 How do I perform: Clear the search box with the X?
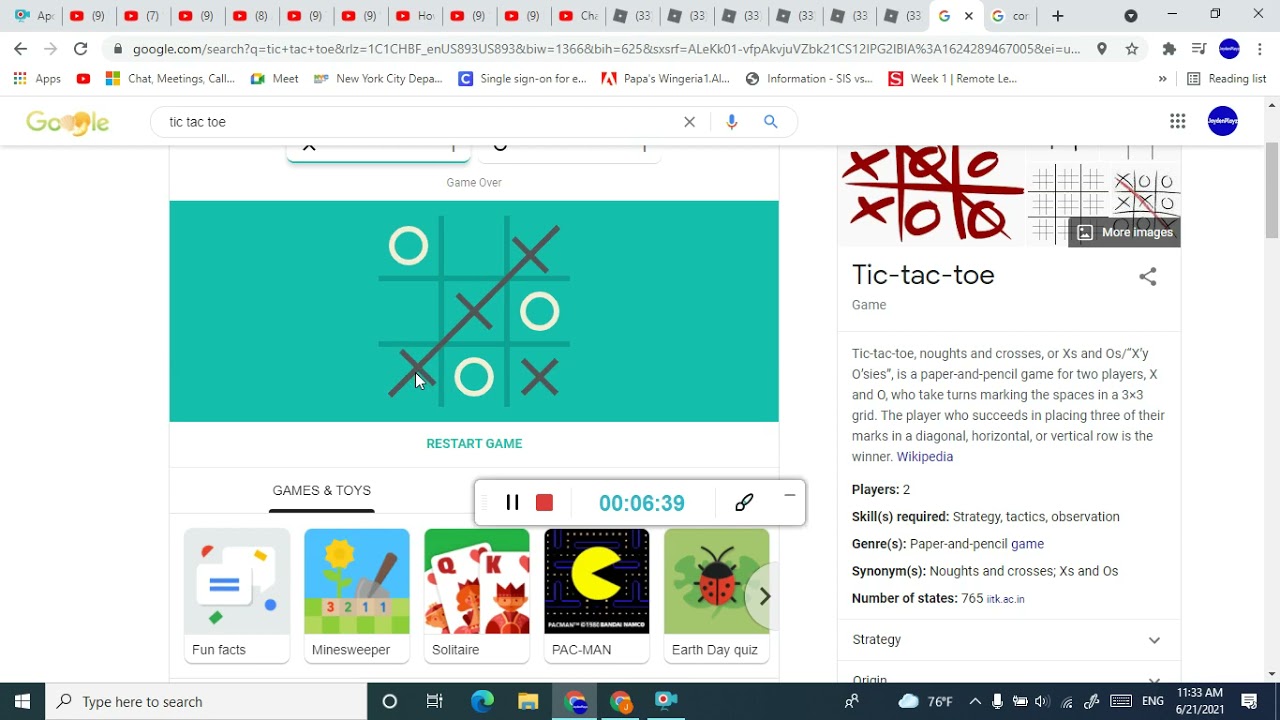tap(689, 122)
